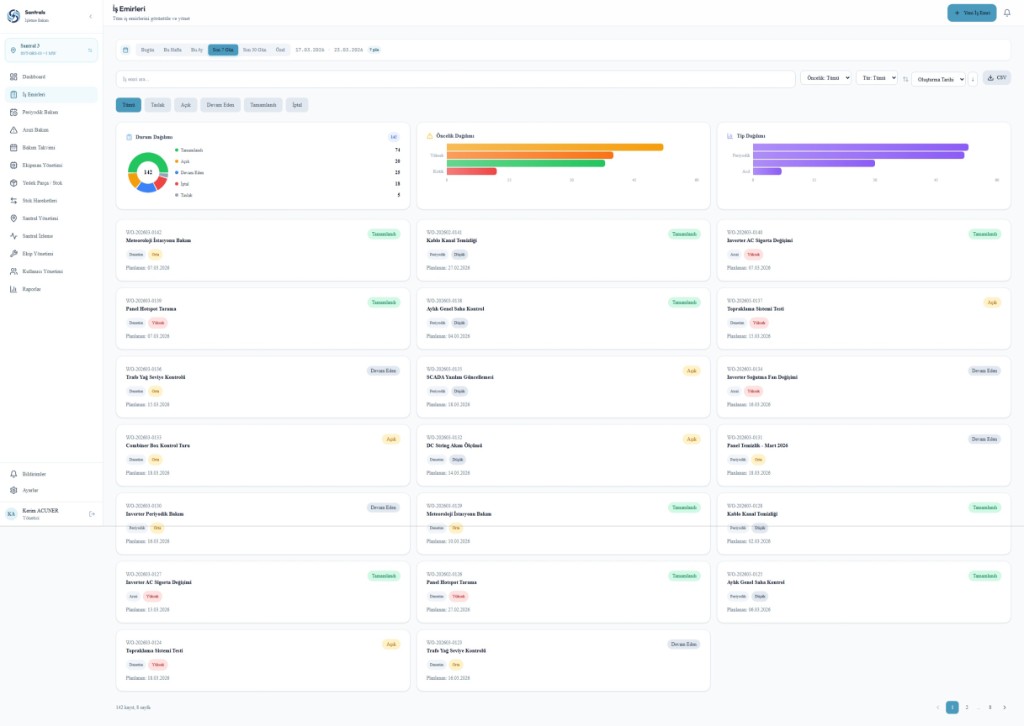This screenshot has height=726, width=1024.
Task: Go to the previous page with the left chevron
Action: (x=938, y=707)
